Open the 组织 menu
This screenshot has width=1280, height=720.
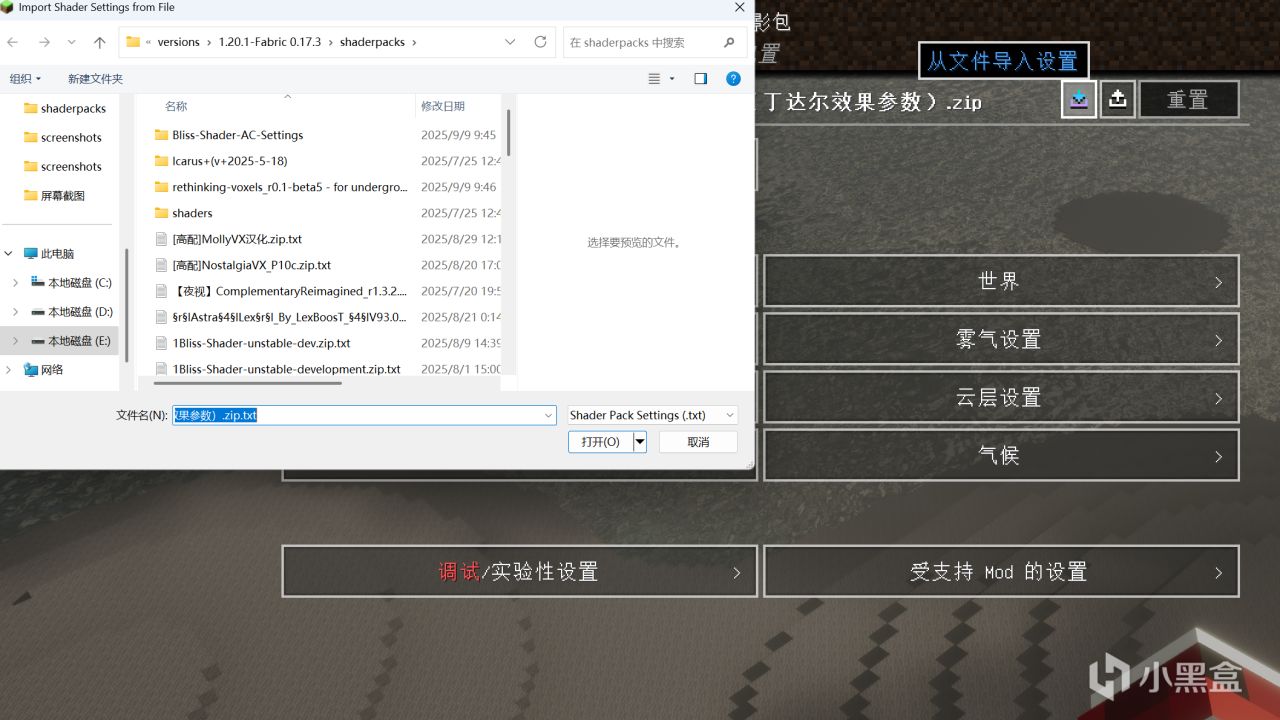(26, 78)
